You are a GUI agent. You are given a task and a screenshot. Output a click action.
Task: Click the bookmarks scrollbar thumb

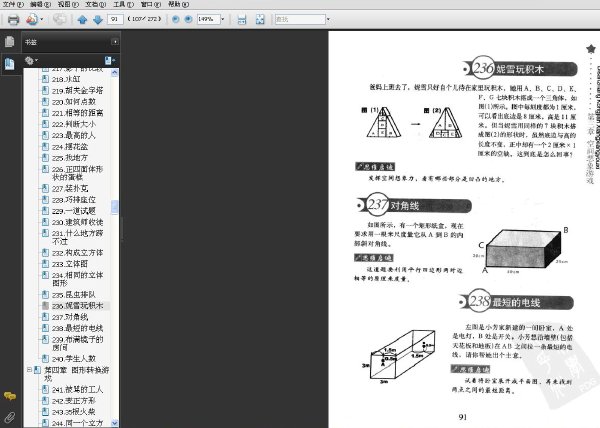pos(114,207)
